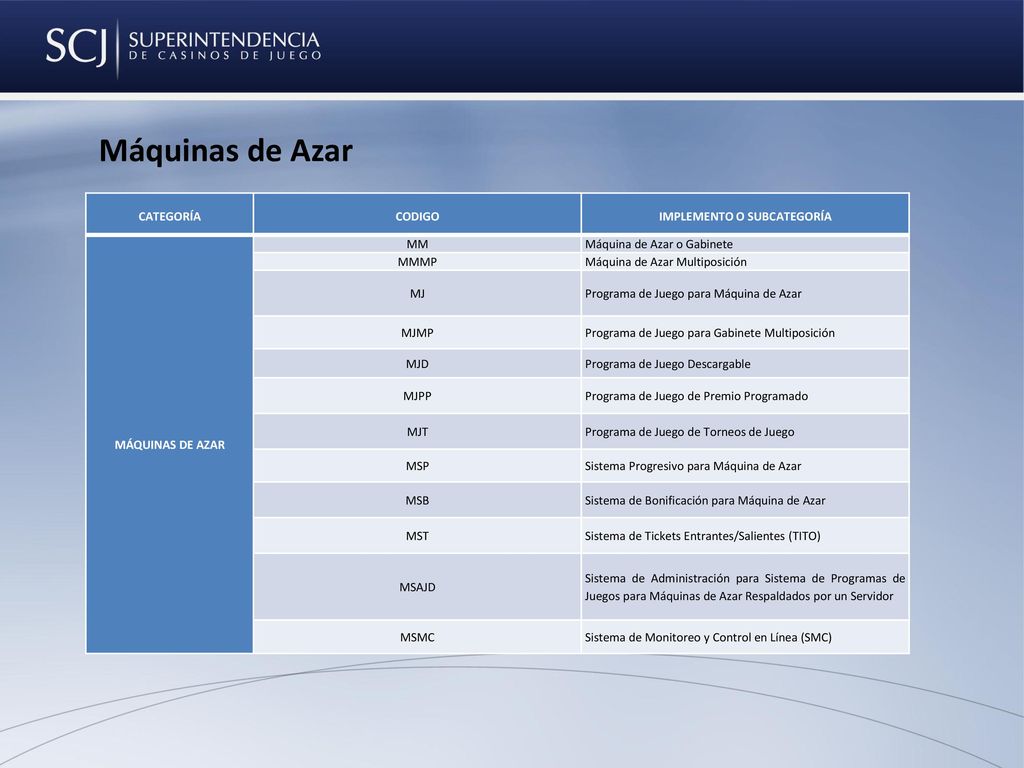1024x768 pixels.
Task: Select 'Máquina de Azar Multiposición' cell
Action: tap(745, 262)
